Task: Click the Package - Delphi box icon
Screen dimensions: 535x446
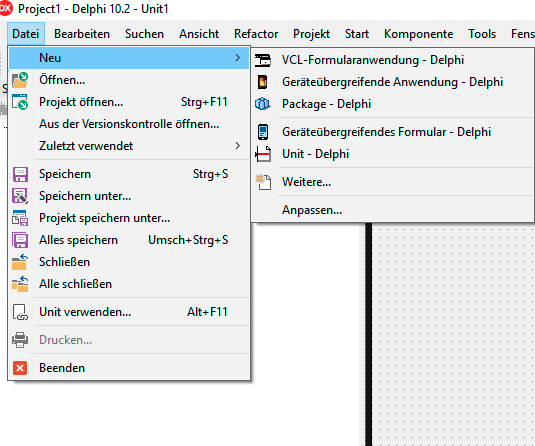Action: pyautogui.click(x=263, y=104)
